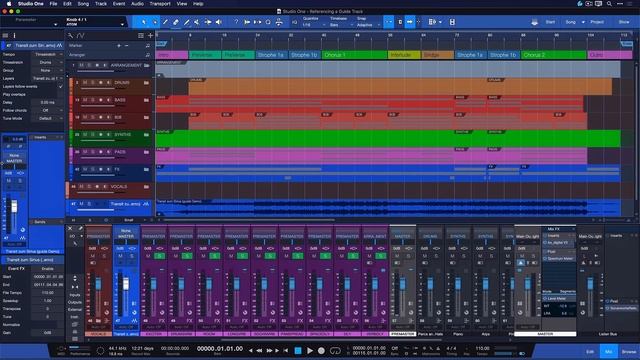Click the SYNTHS track folder icon
The width and height of the screenshot is (640, 360).
146,135
